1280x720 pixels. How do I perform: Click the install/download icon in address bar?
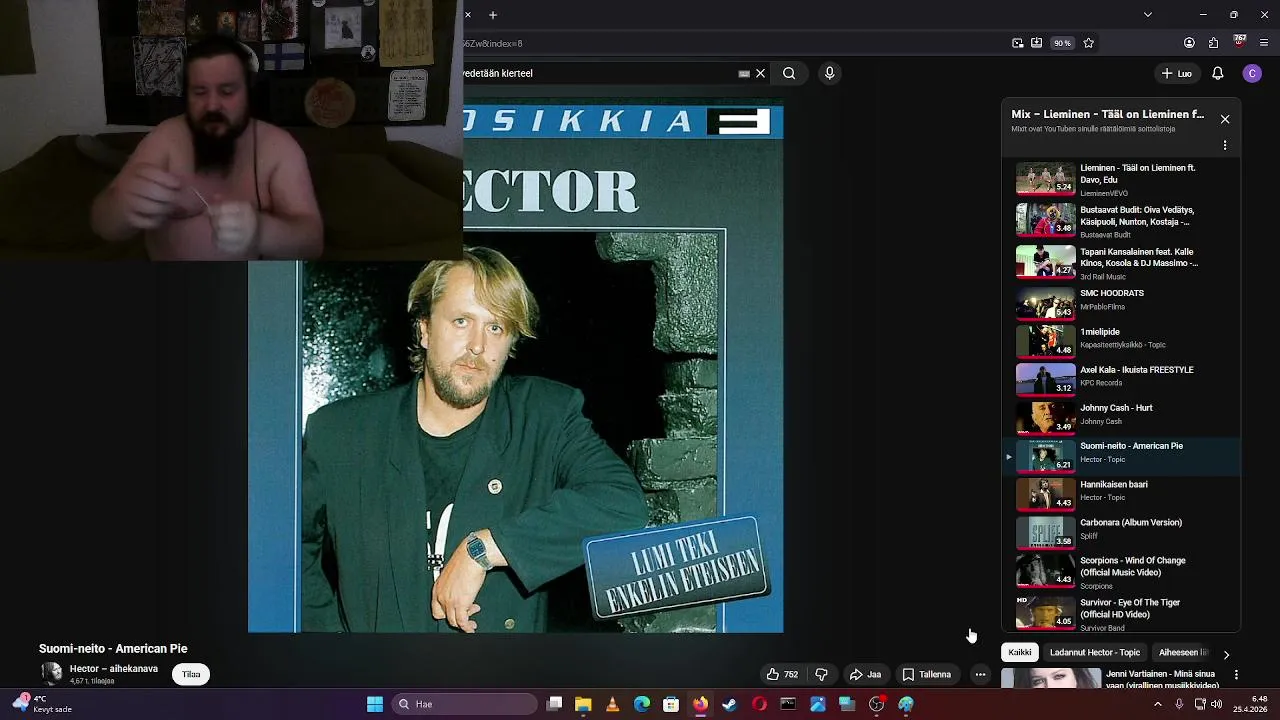1037,43
